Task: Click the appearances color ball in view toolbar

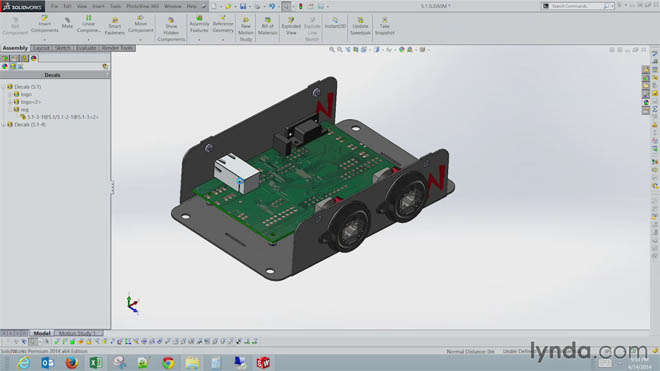Action: [x=402, y=50]
